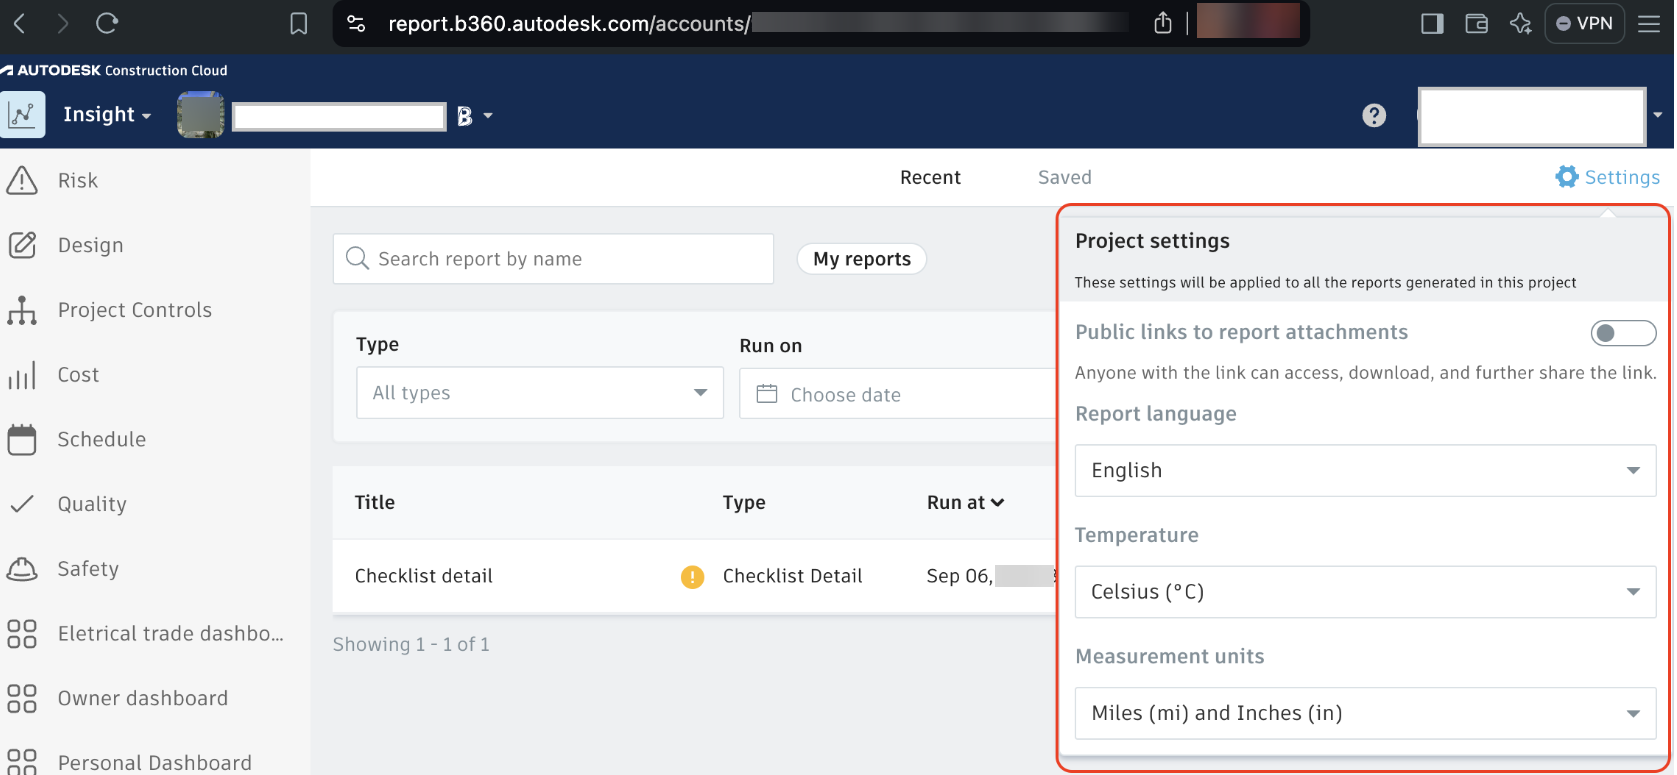Click the browser share icon

pyautogui.click(x=1162, y=23)
